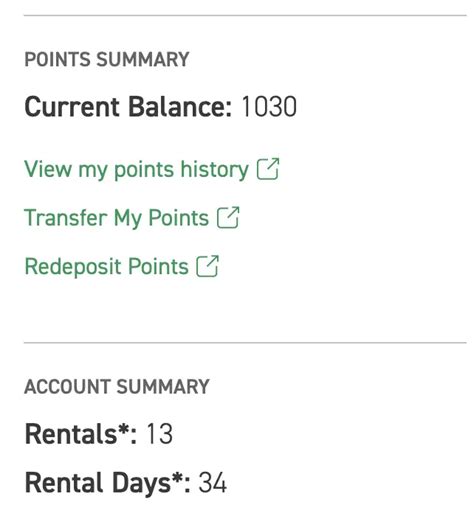Click the asterisk after Rental Days
Viewport: 474px width, 516px height.
(x=177, y=477)
